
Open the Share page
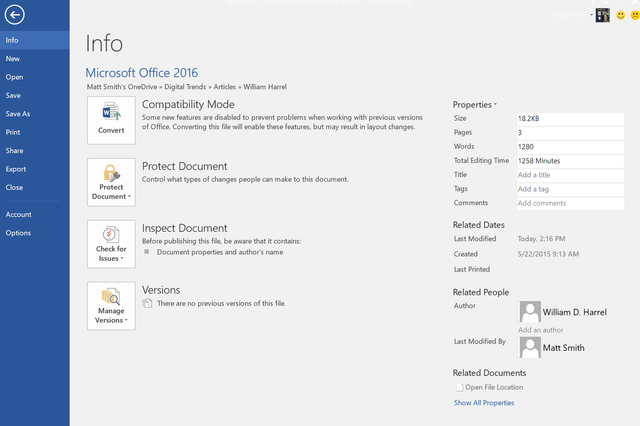click(x=35, y=150)
